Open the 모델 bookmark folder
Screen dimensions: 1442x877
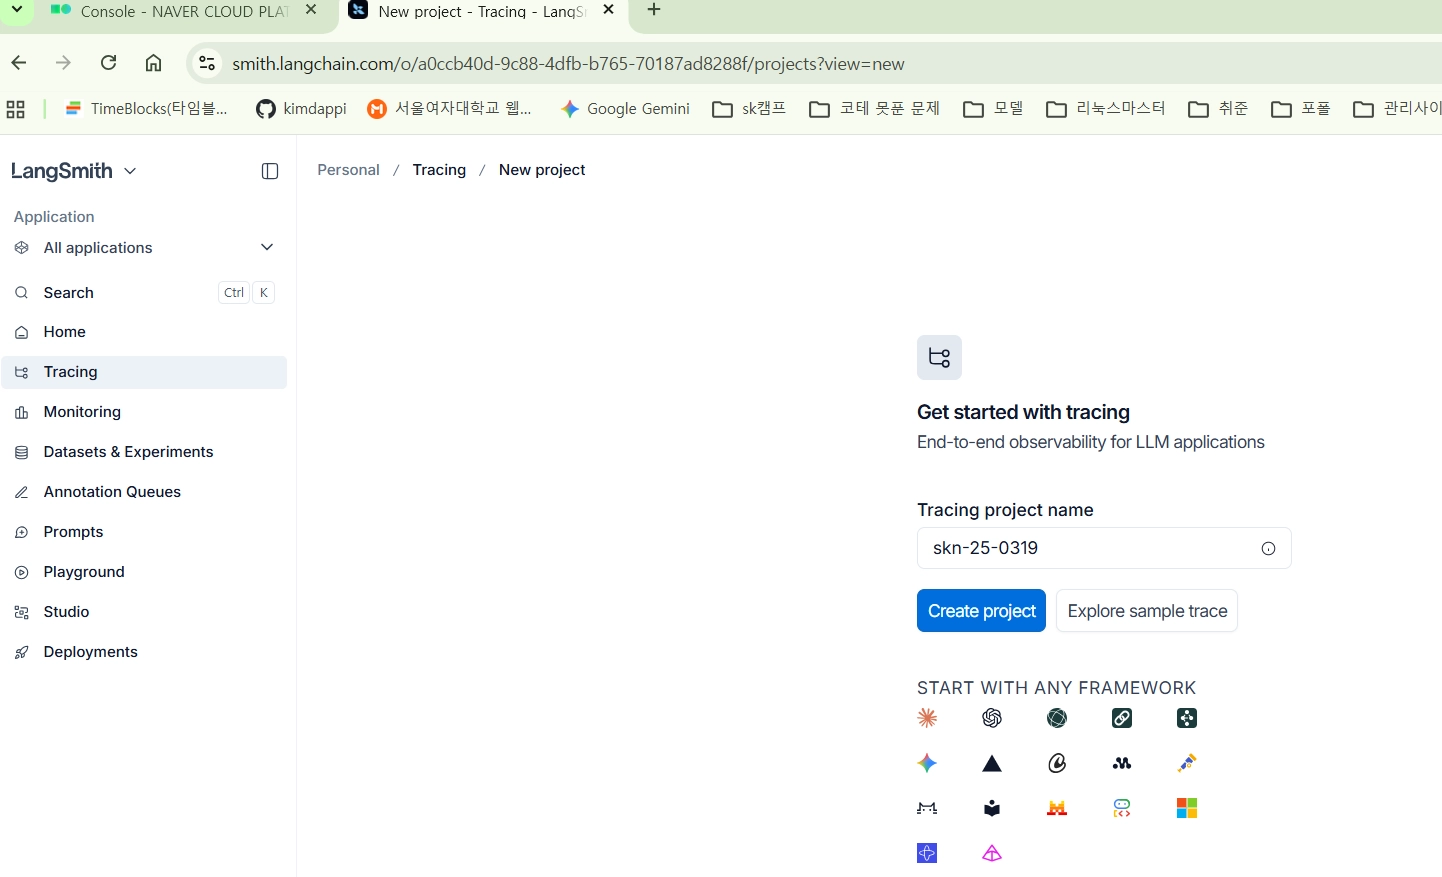pos(993,109)
